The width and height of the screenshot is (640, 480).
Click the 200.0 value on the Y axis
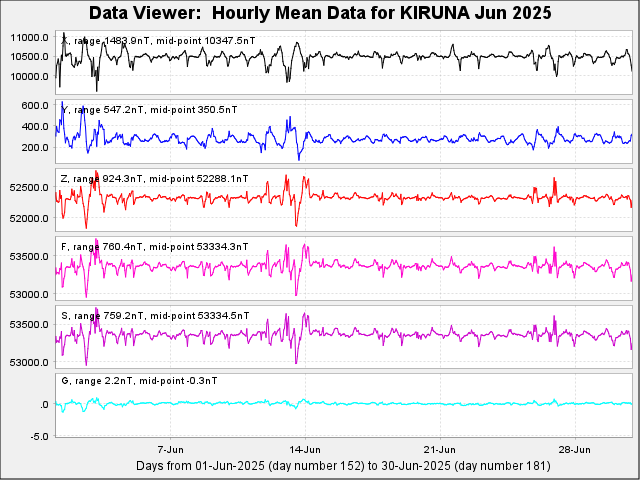37,147
